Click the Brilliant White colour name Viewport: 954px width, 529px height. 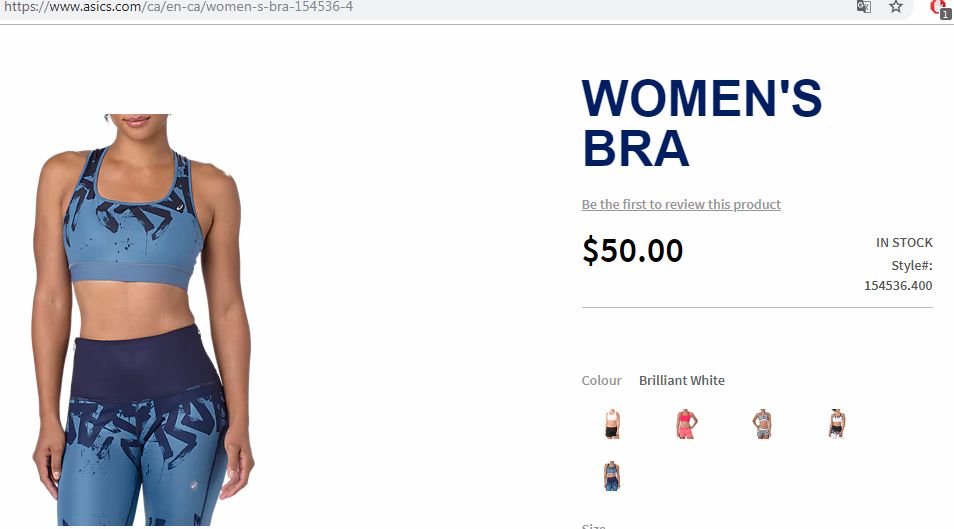click(681, 380)
